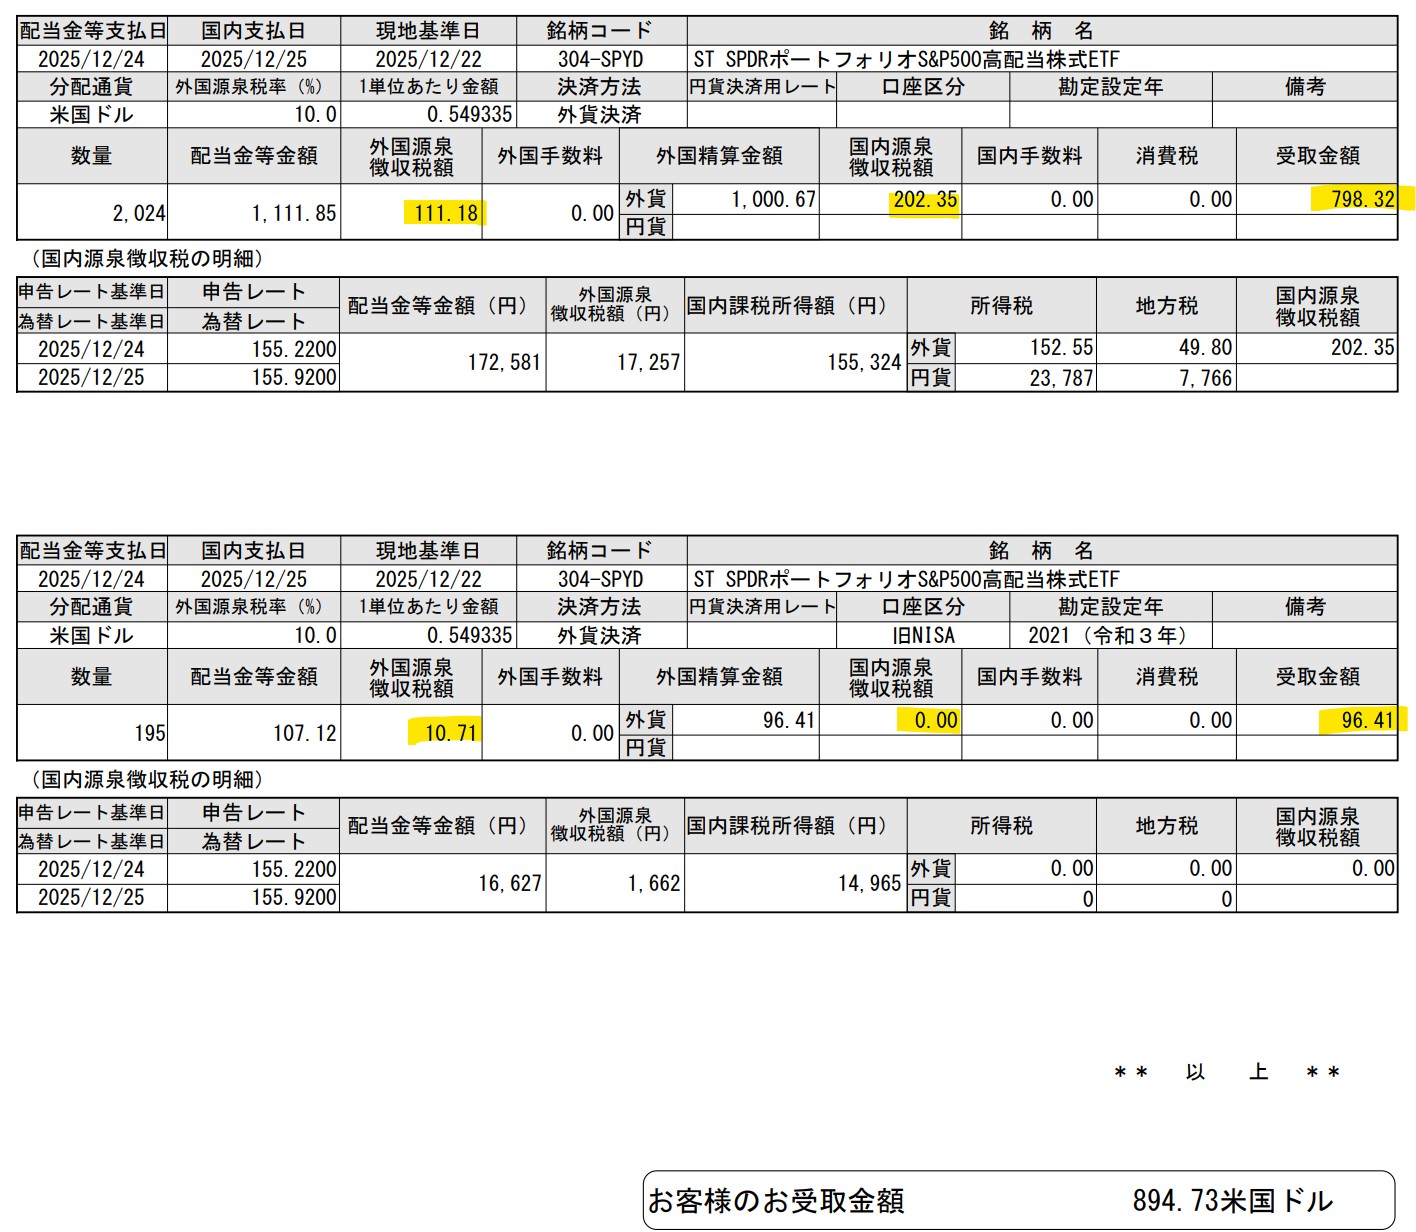Click the yen dividend amount 172,581
The width and height of the screenshot is (1416, 1232).
pyautogui.click(x=503, y=362)
